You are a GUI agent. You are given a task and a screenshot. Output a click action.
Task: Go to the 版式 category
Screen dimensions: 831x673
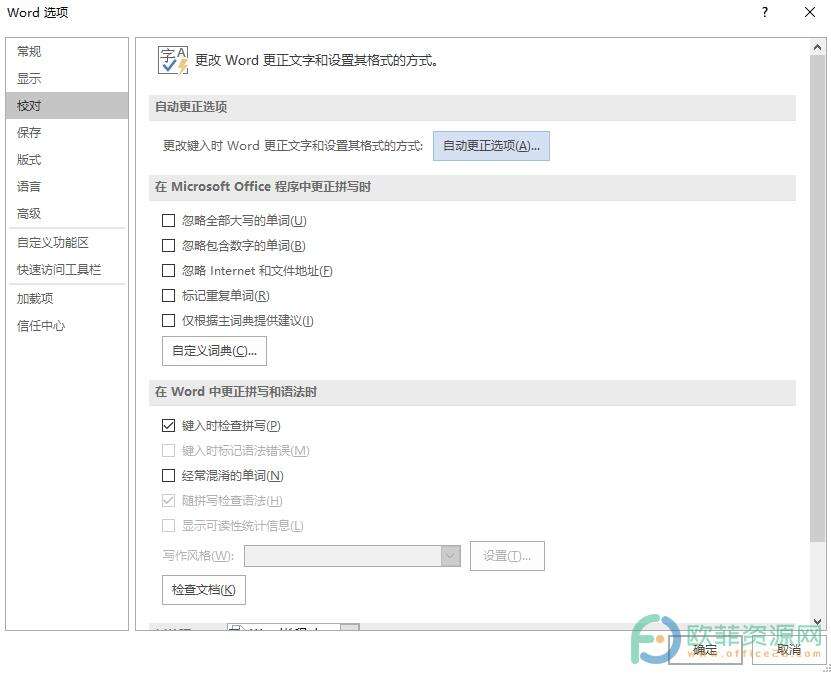(x=67, y=160)
